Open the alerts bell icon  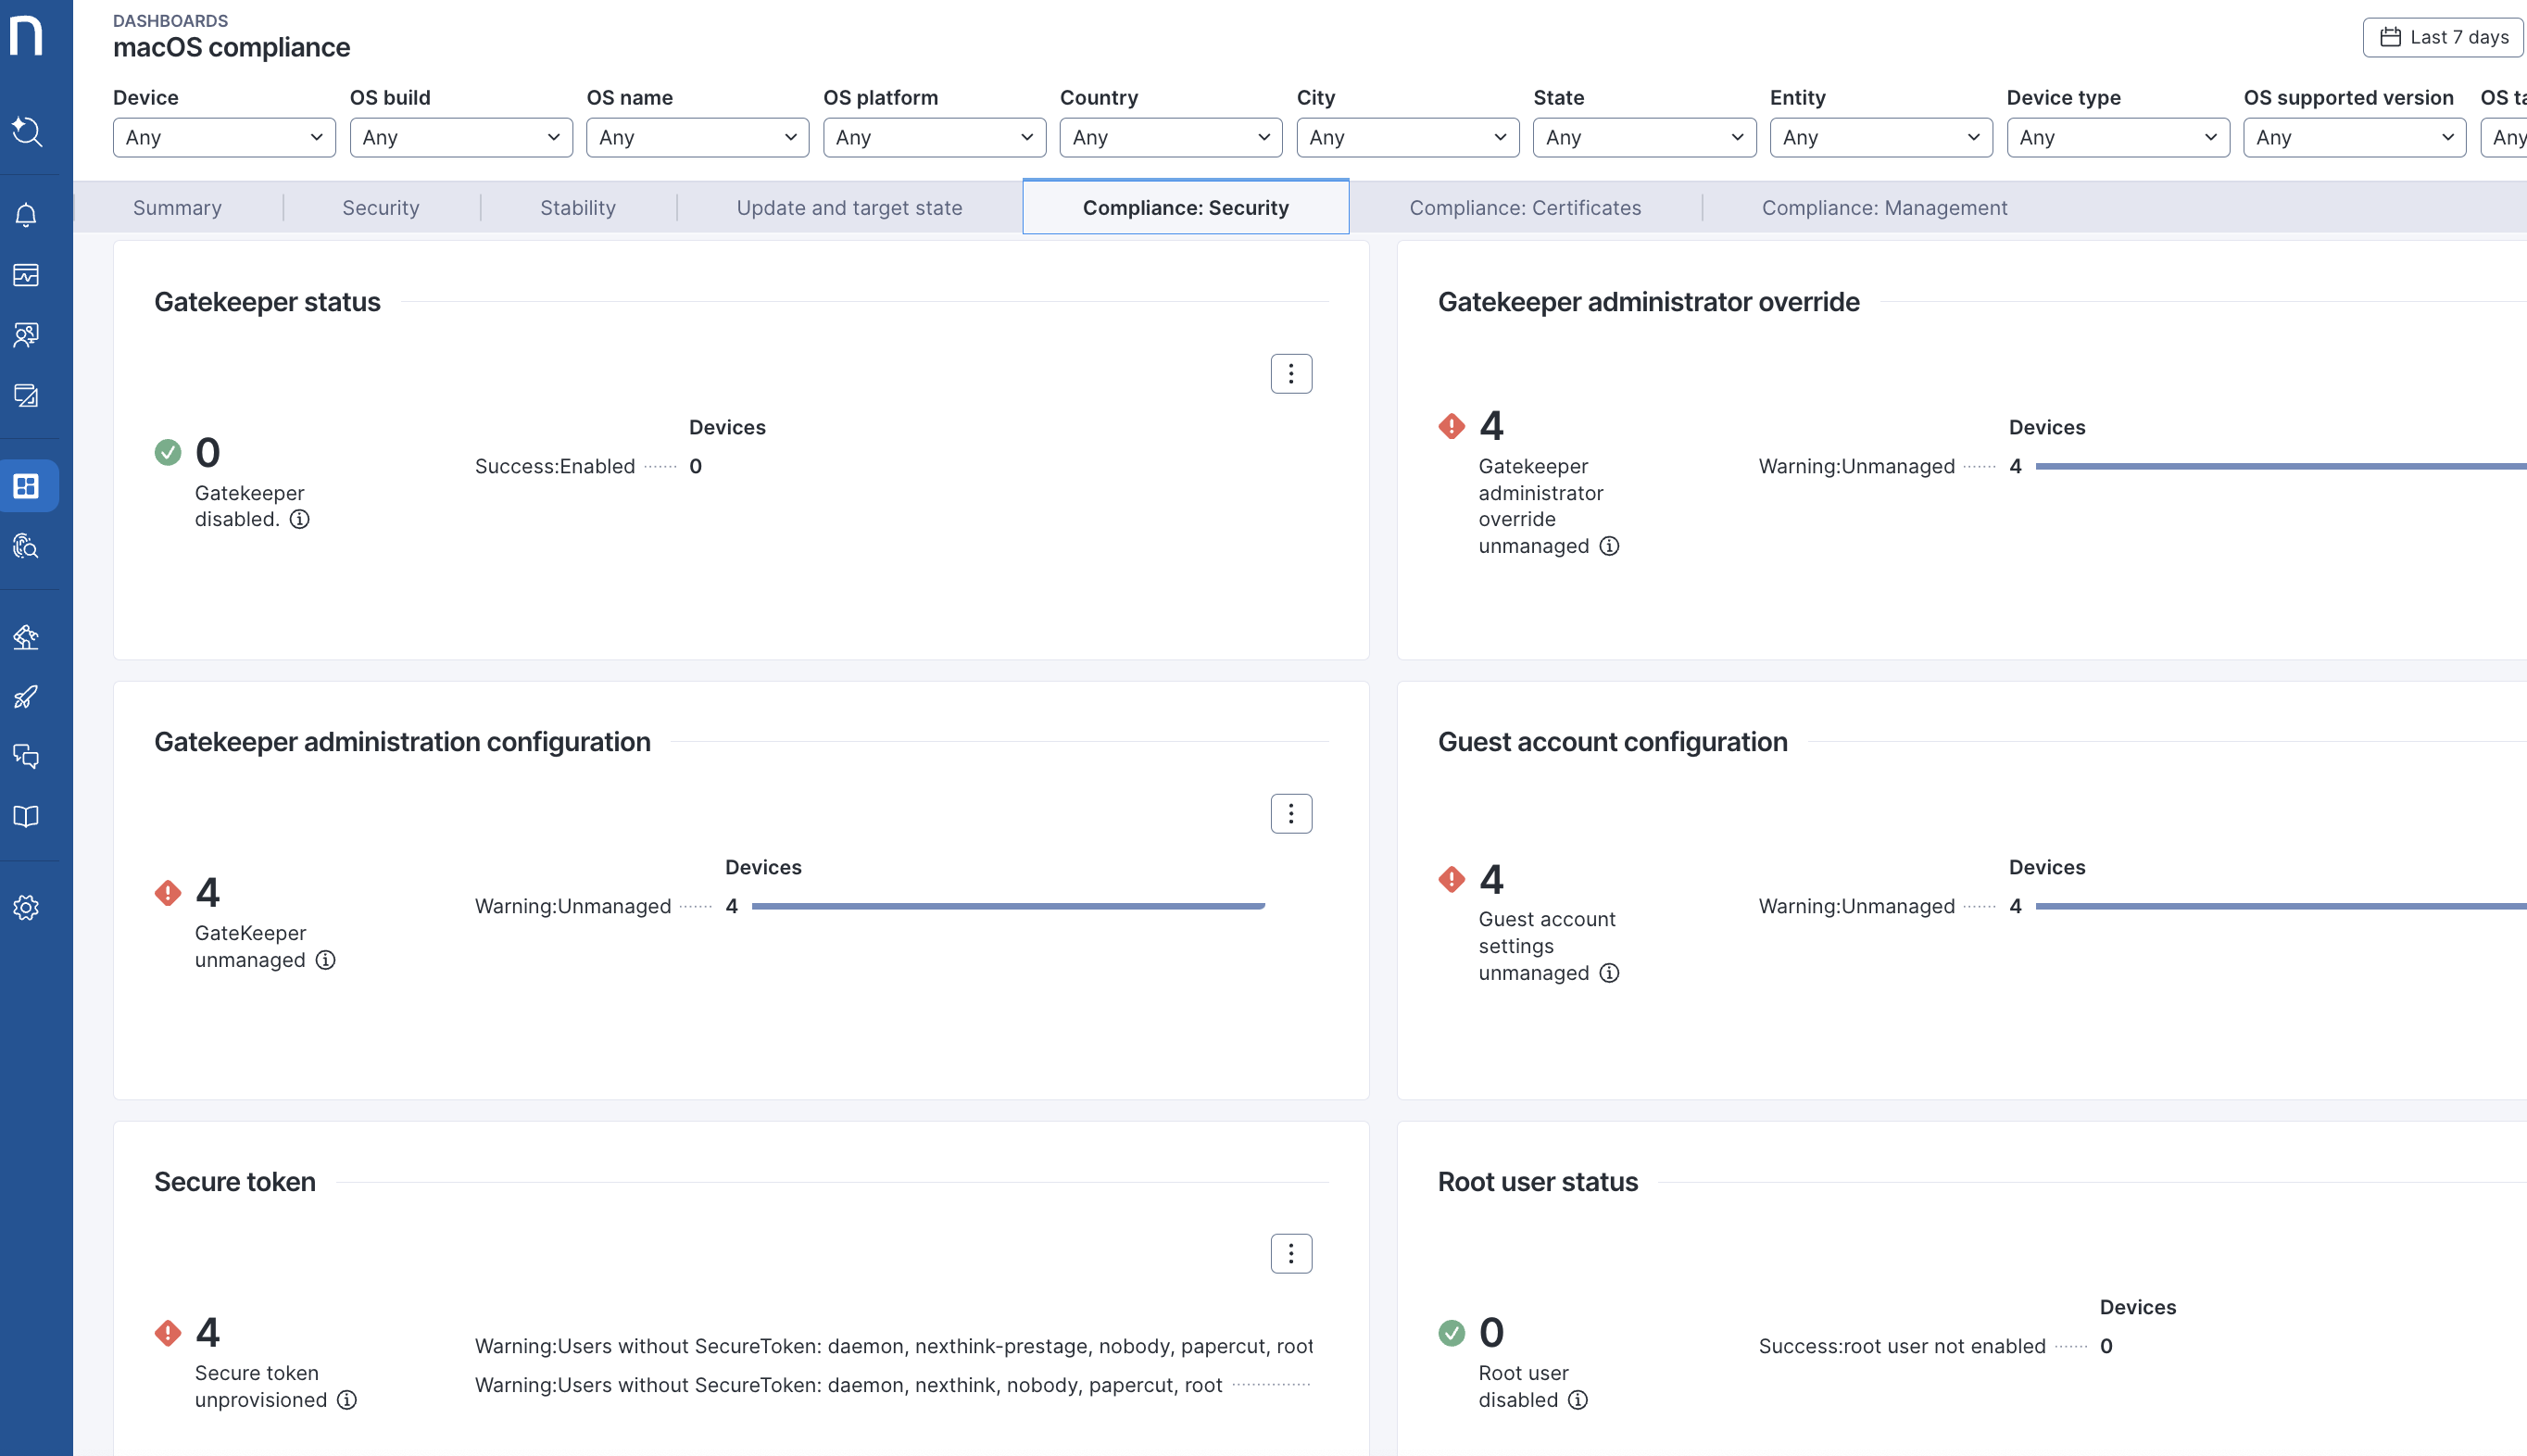pyautogui.click(x=27, y=215)
